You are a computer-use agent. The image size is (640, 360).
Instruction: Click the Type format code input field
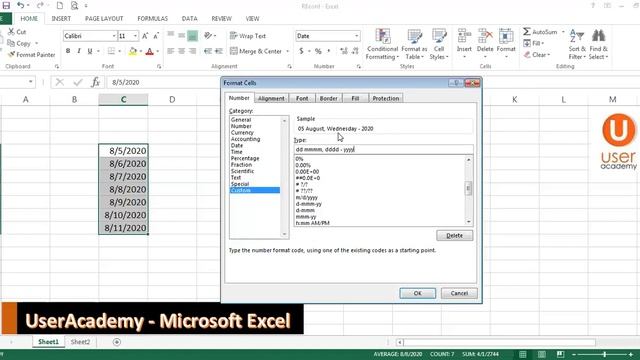pyautogui.click(x=384, y=149)
